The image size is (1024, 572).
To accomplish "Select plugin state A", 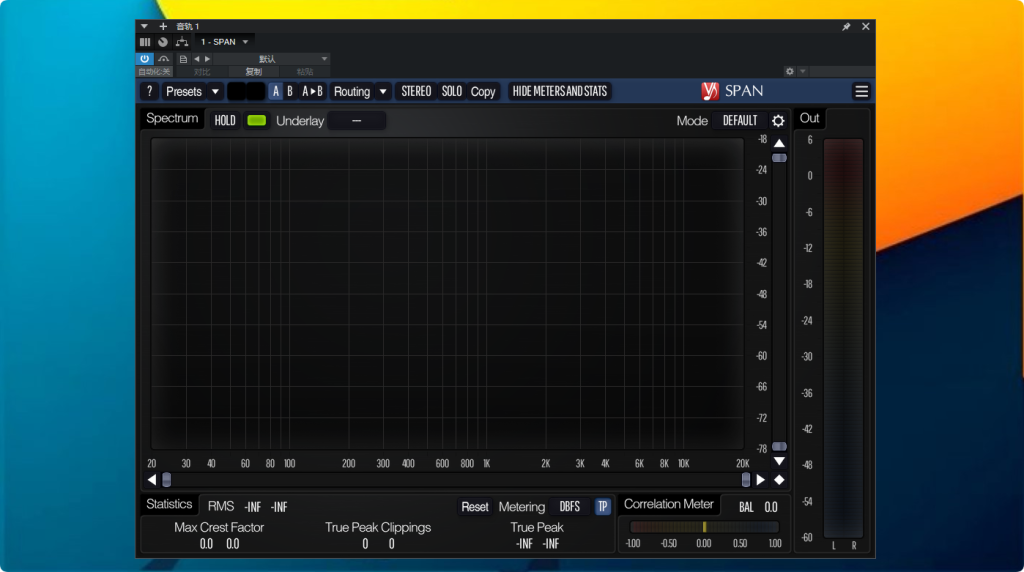I will tap(276, 91).
